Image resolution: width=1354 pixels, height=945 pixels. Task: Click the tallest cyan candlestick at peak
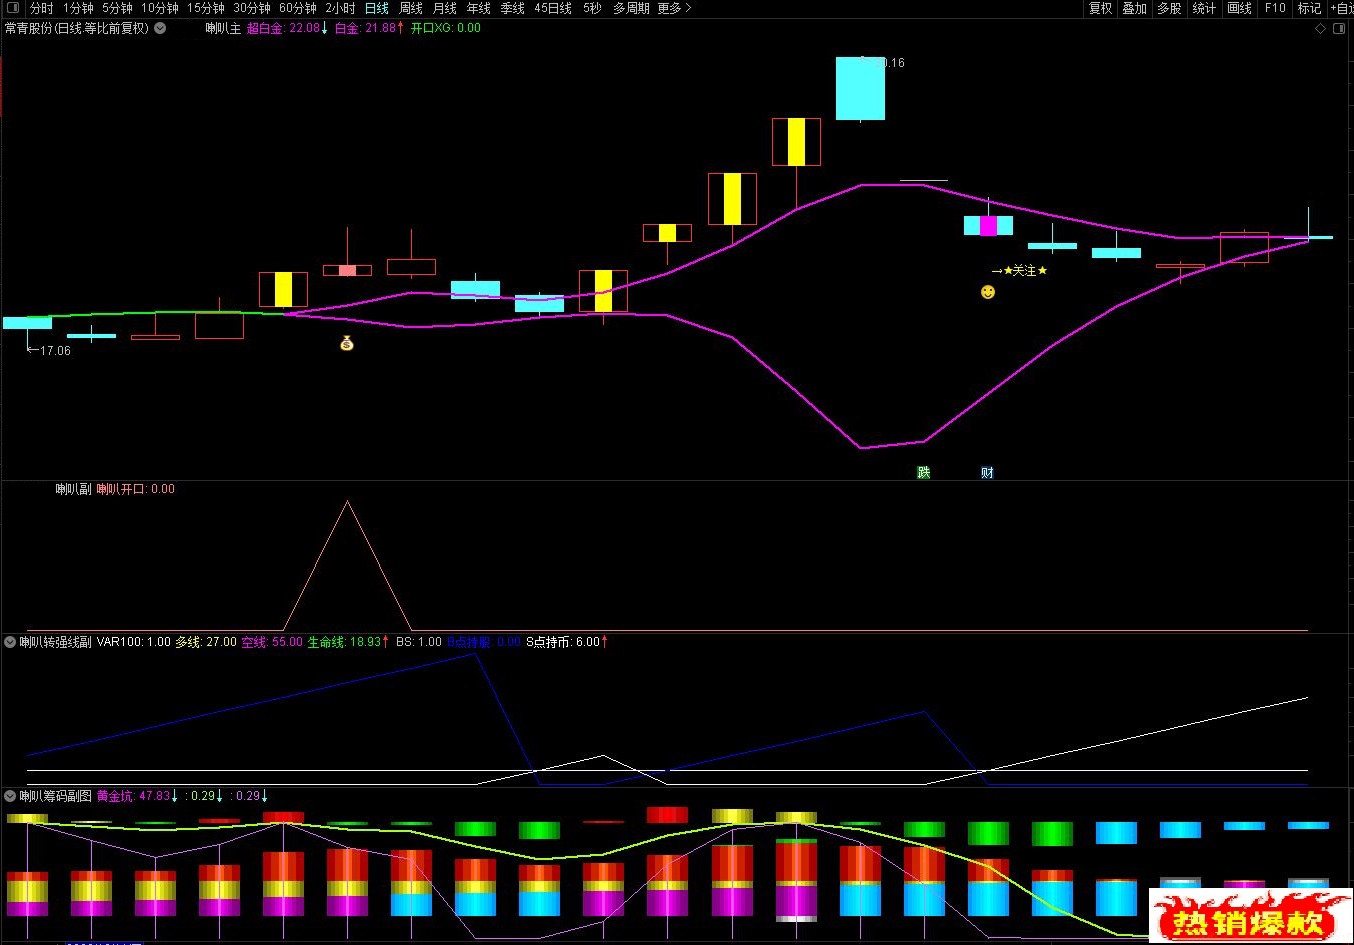860,88
